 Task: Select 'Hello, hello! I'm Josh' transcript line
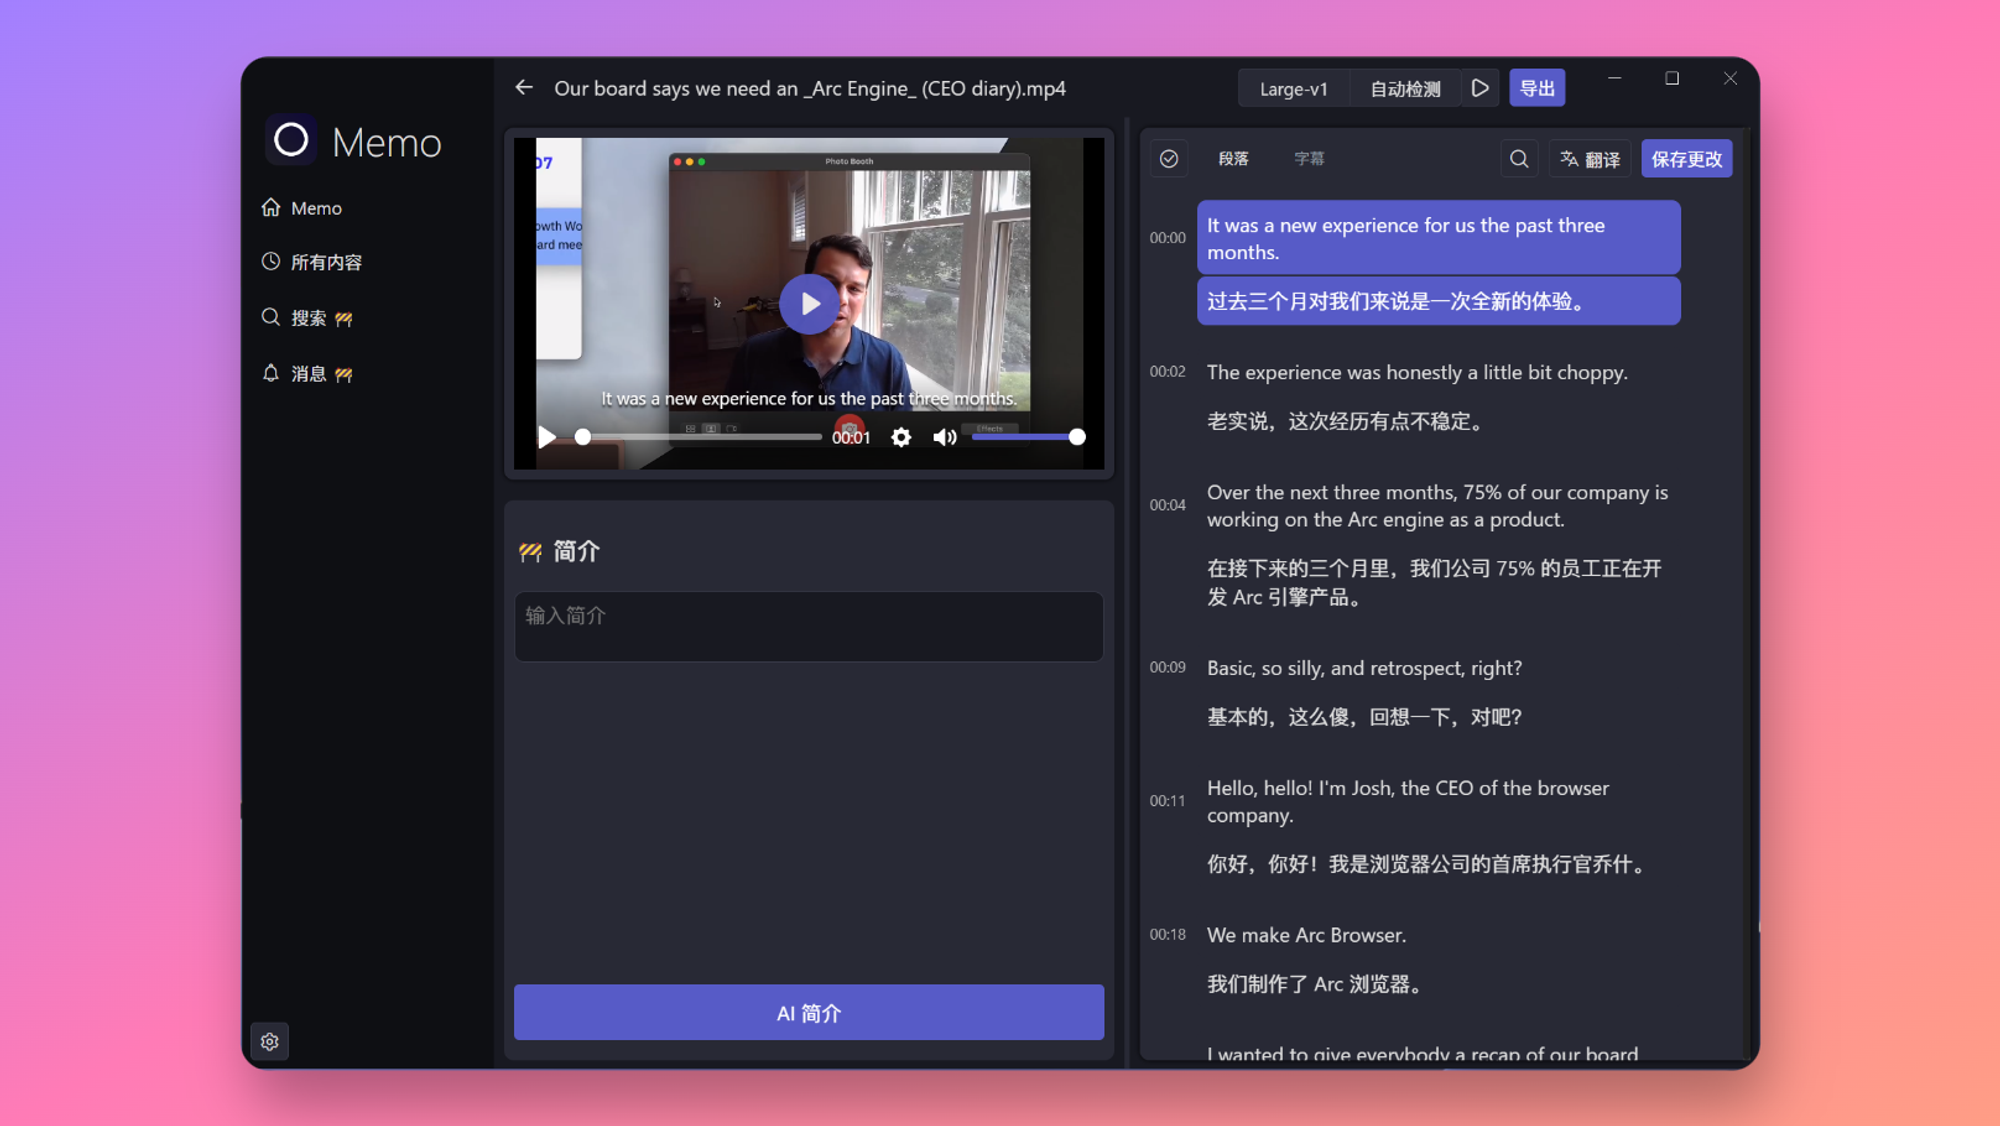[x=1408, y=801]
